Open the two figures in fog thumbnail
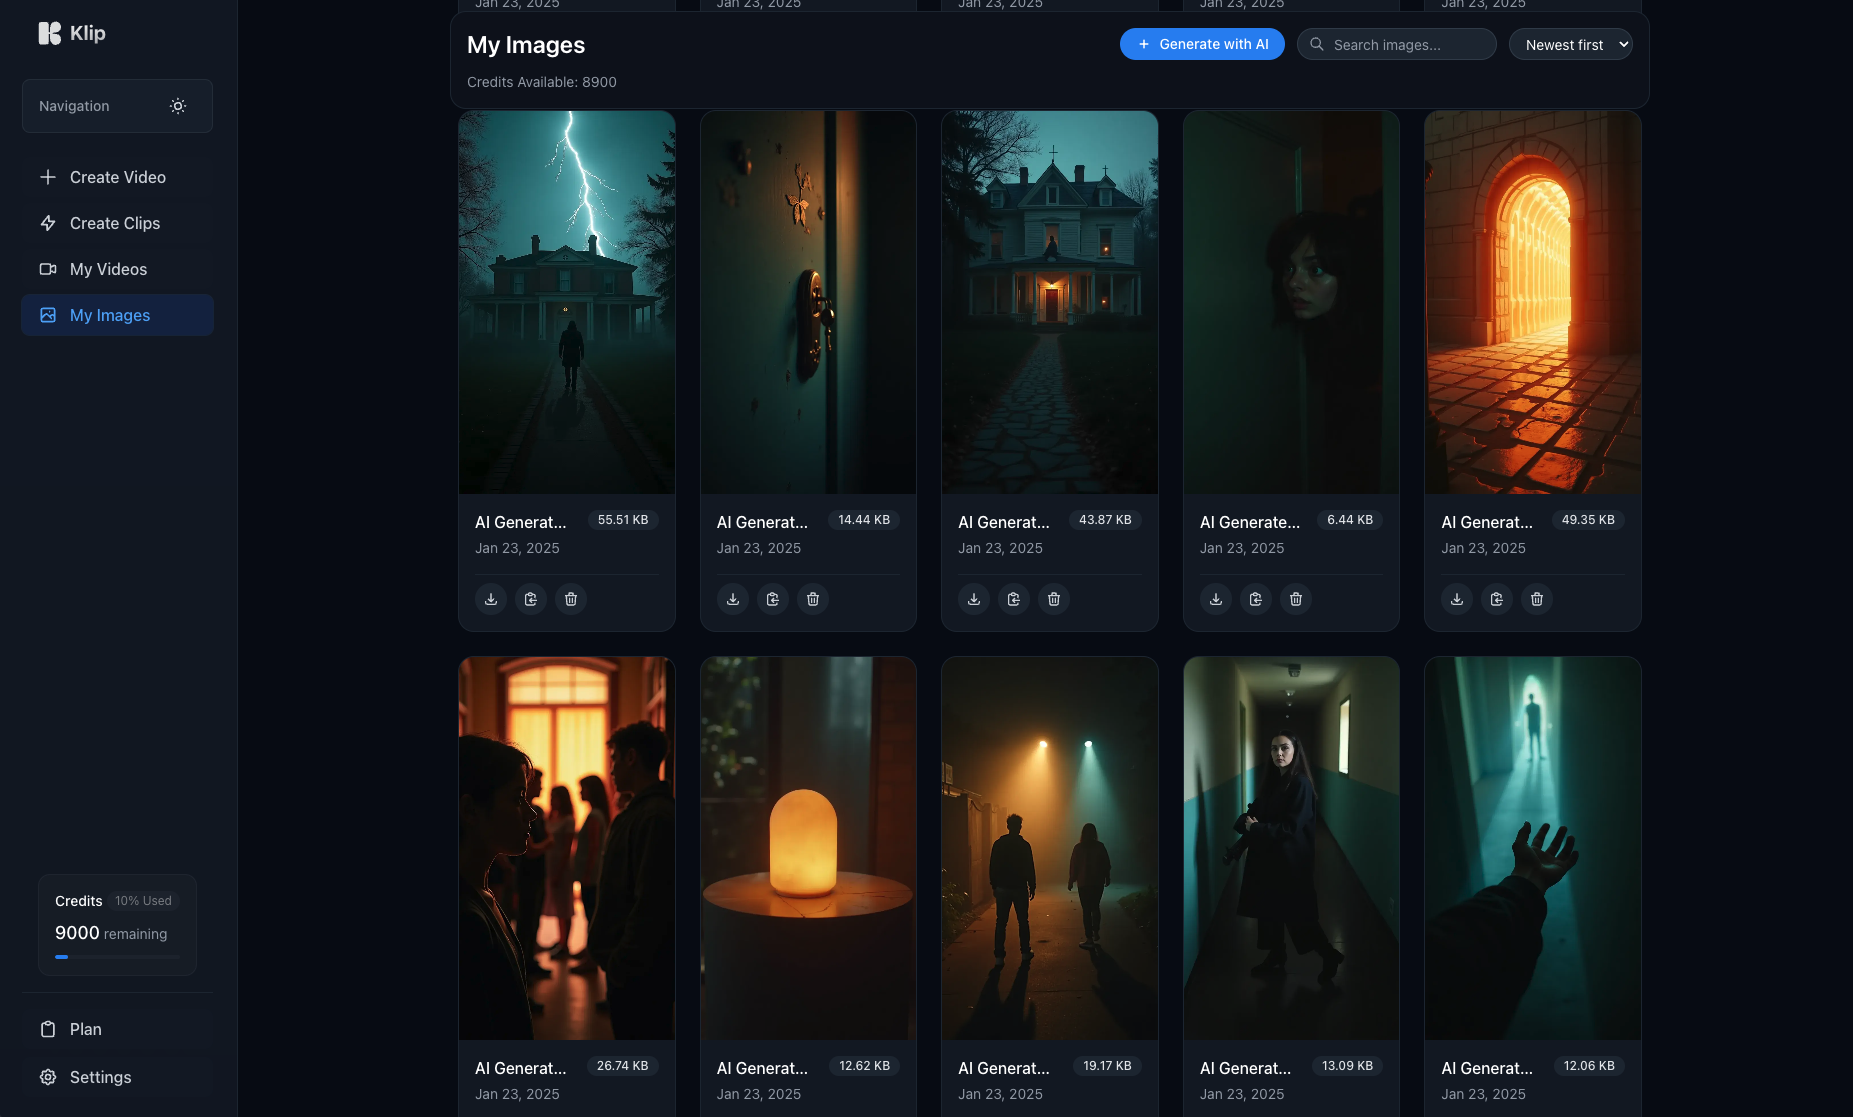This screenshot has height=1117, width=1853. pos(1050,848)
